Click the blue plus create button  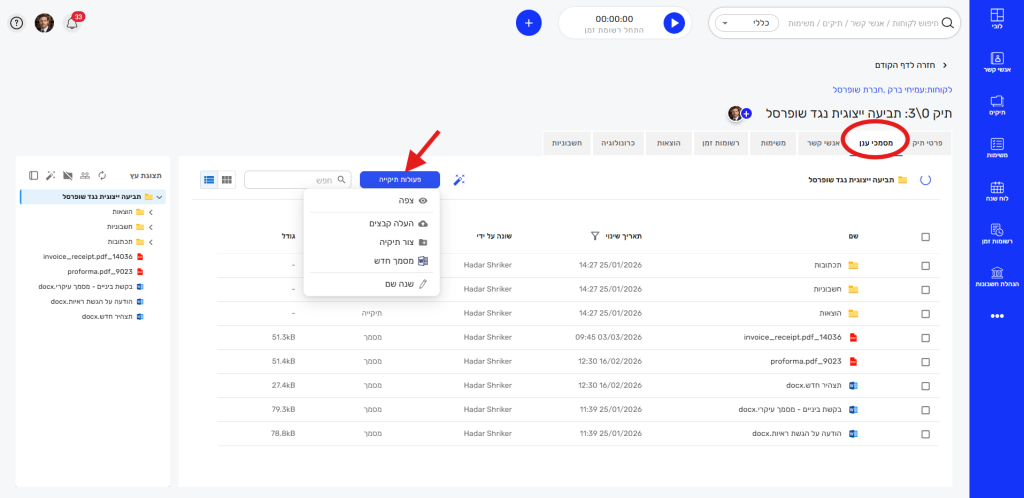point(529,21)
